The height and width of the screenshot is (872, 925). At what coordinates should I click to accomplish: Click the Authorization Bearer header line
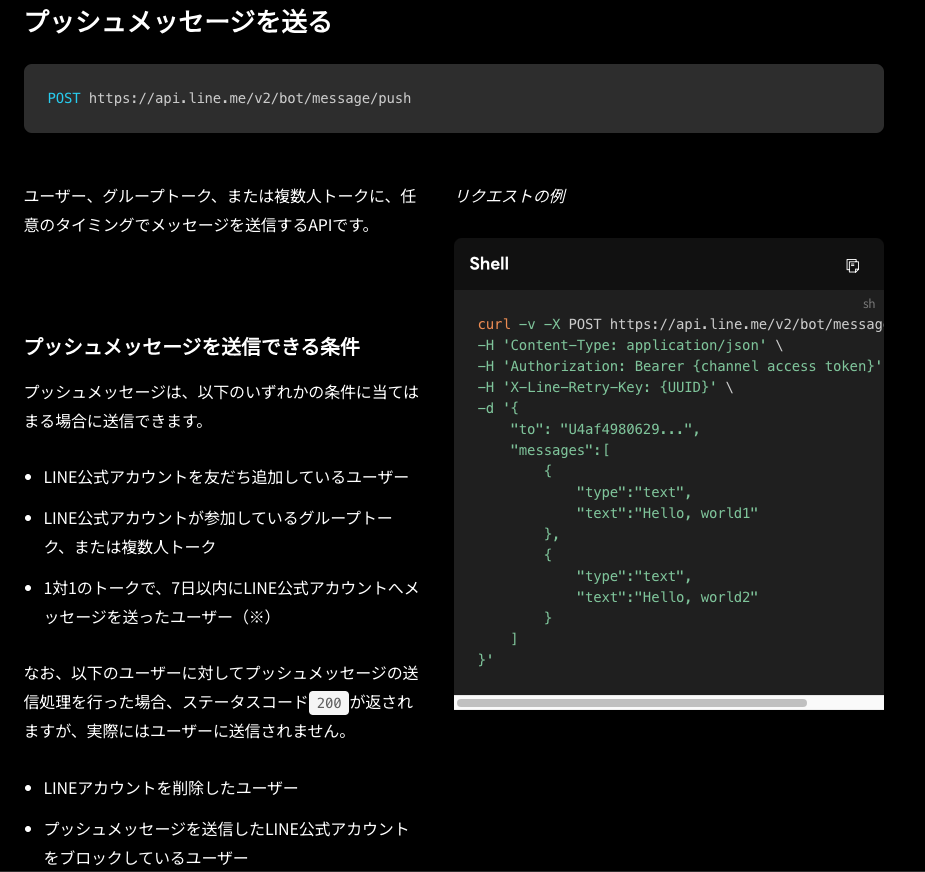680,366
